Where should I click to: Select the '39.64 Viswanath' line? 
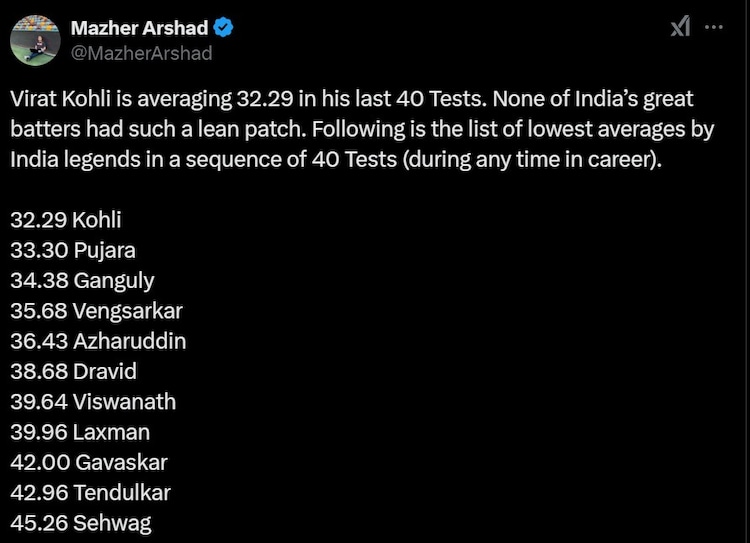pyautogui.click(x=92, y=401)
